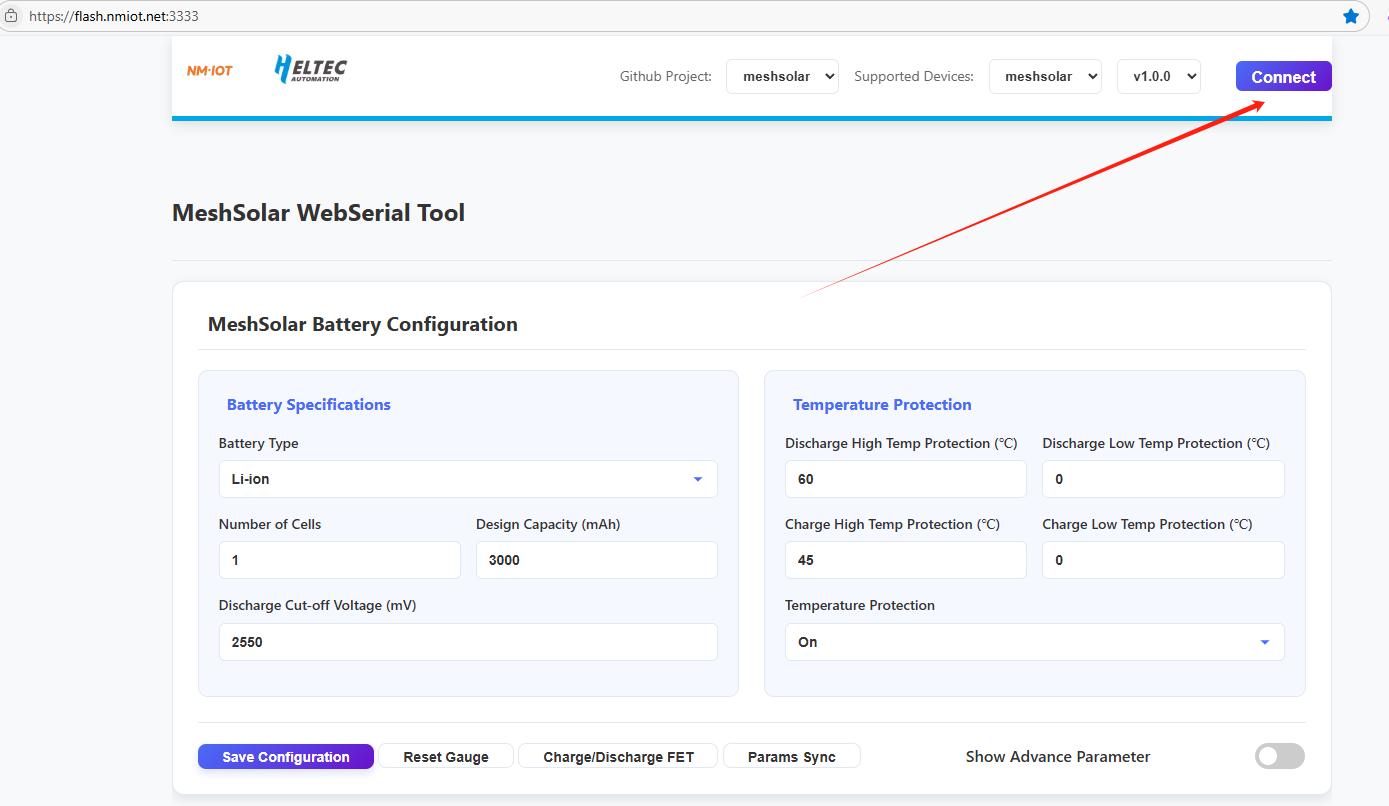Viewport: 1389px width, 806px height.
Task: Select the Discharge High Temp Protection field
Action: (x=905, y=479)
